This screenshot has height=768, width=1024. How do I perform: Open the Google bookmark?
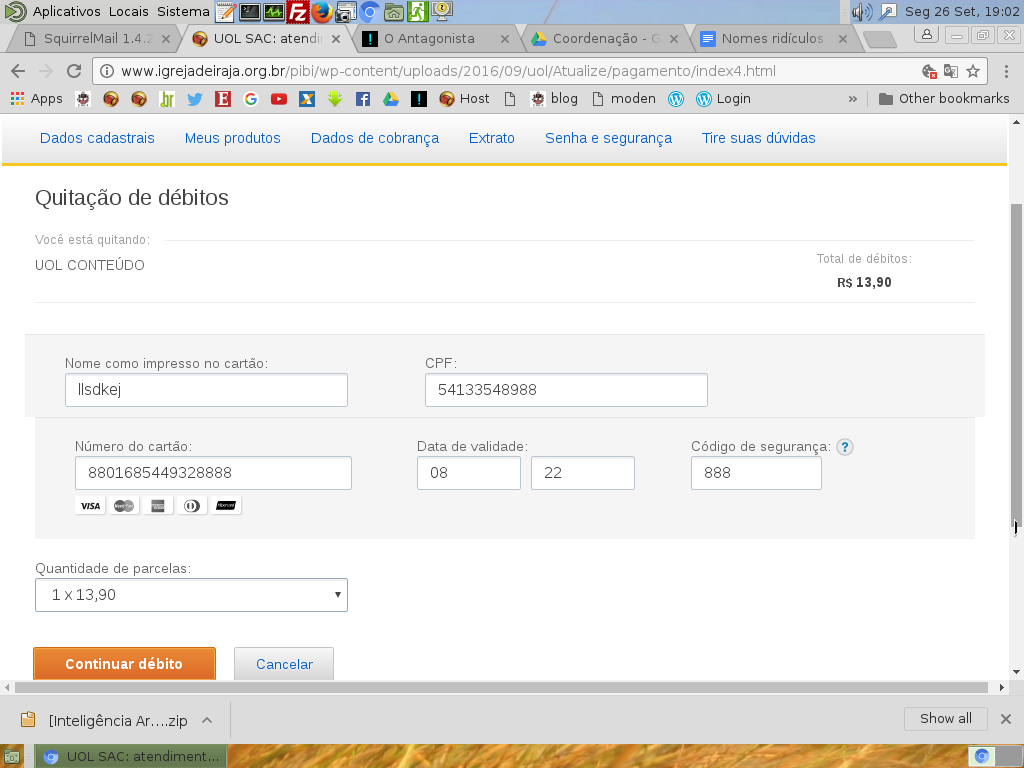251,99
